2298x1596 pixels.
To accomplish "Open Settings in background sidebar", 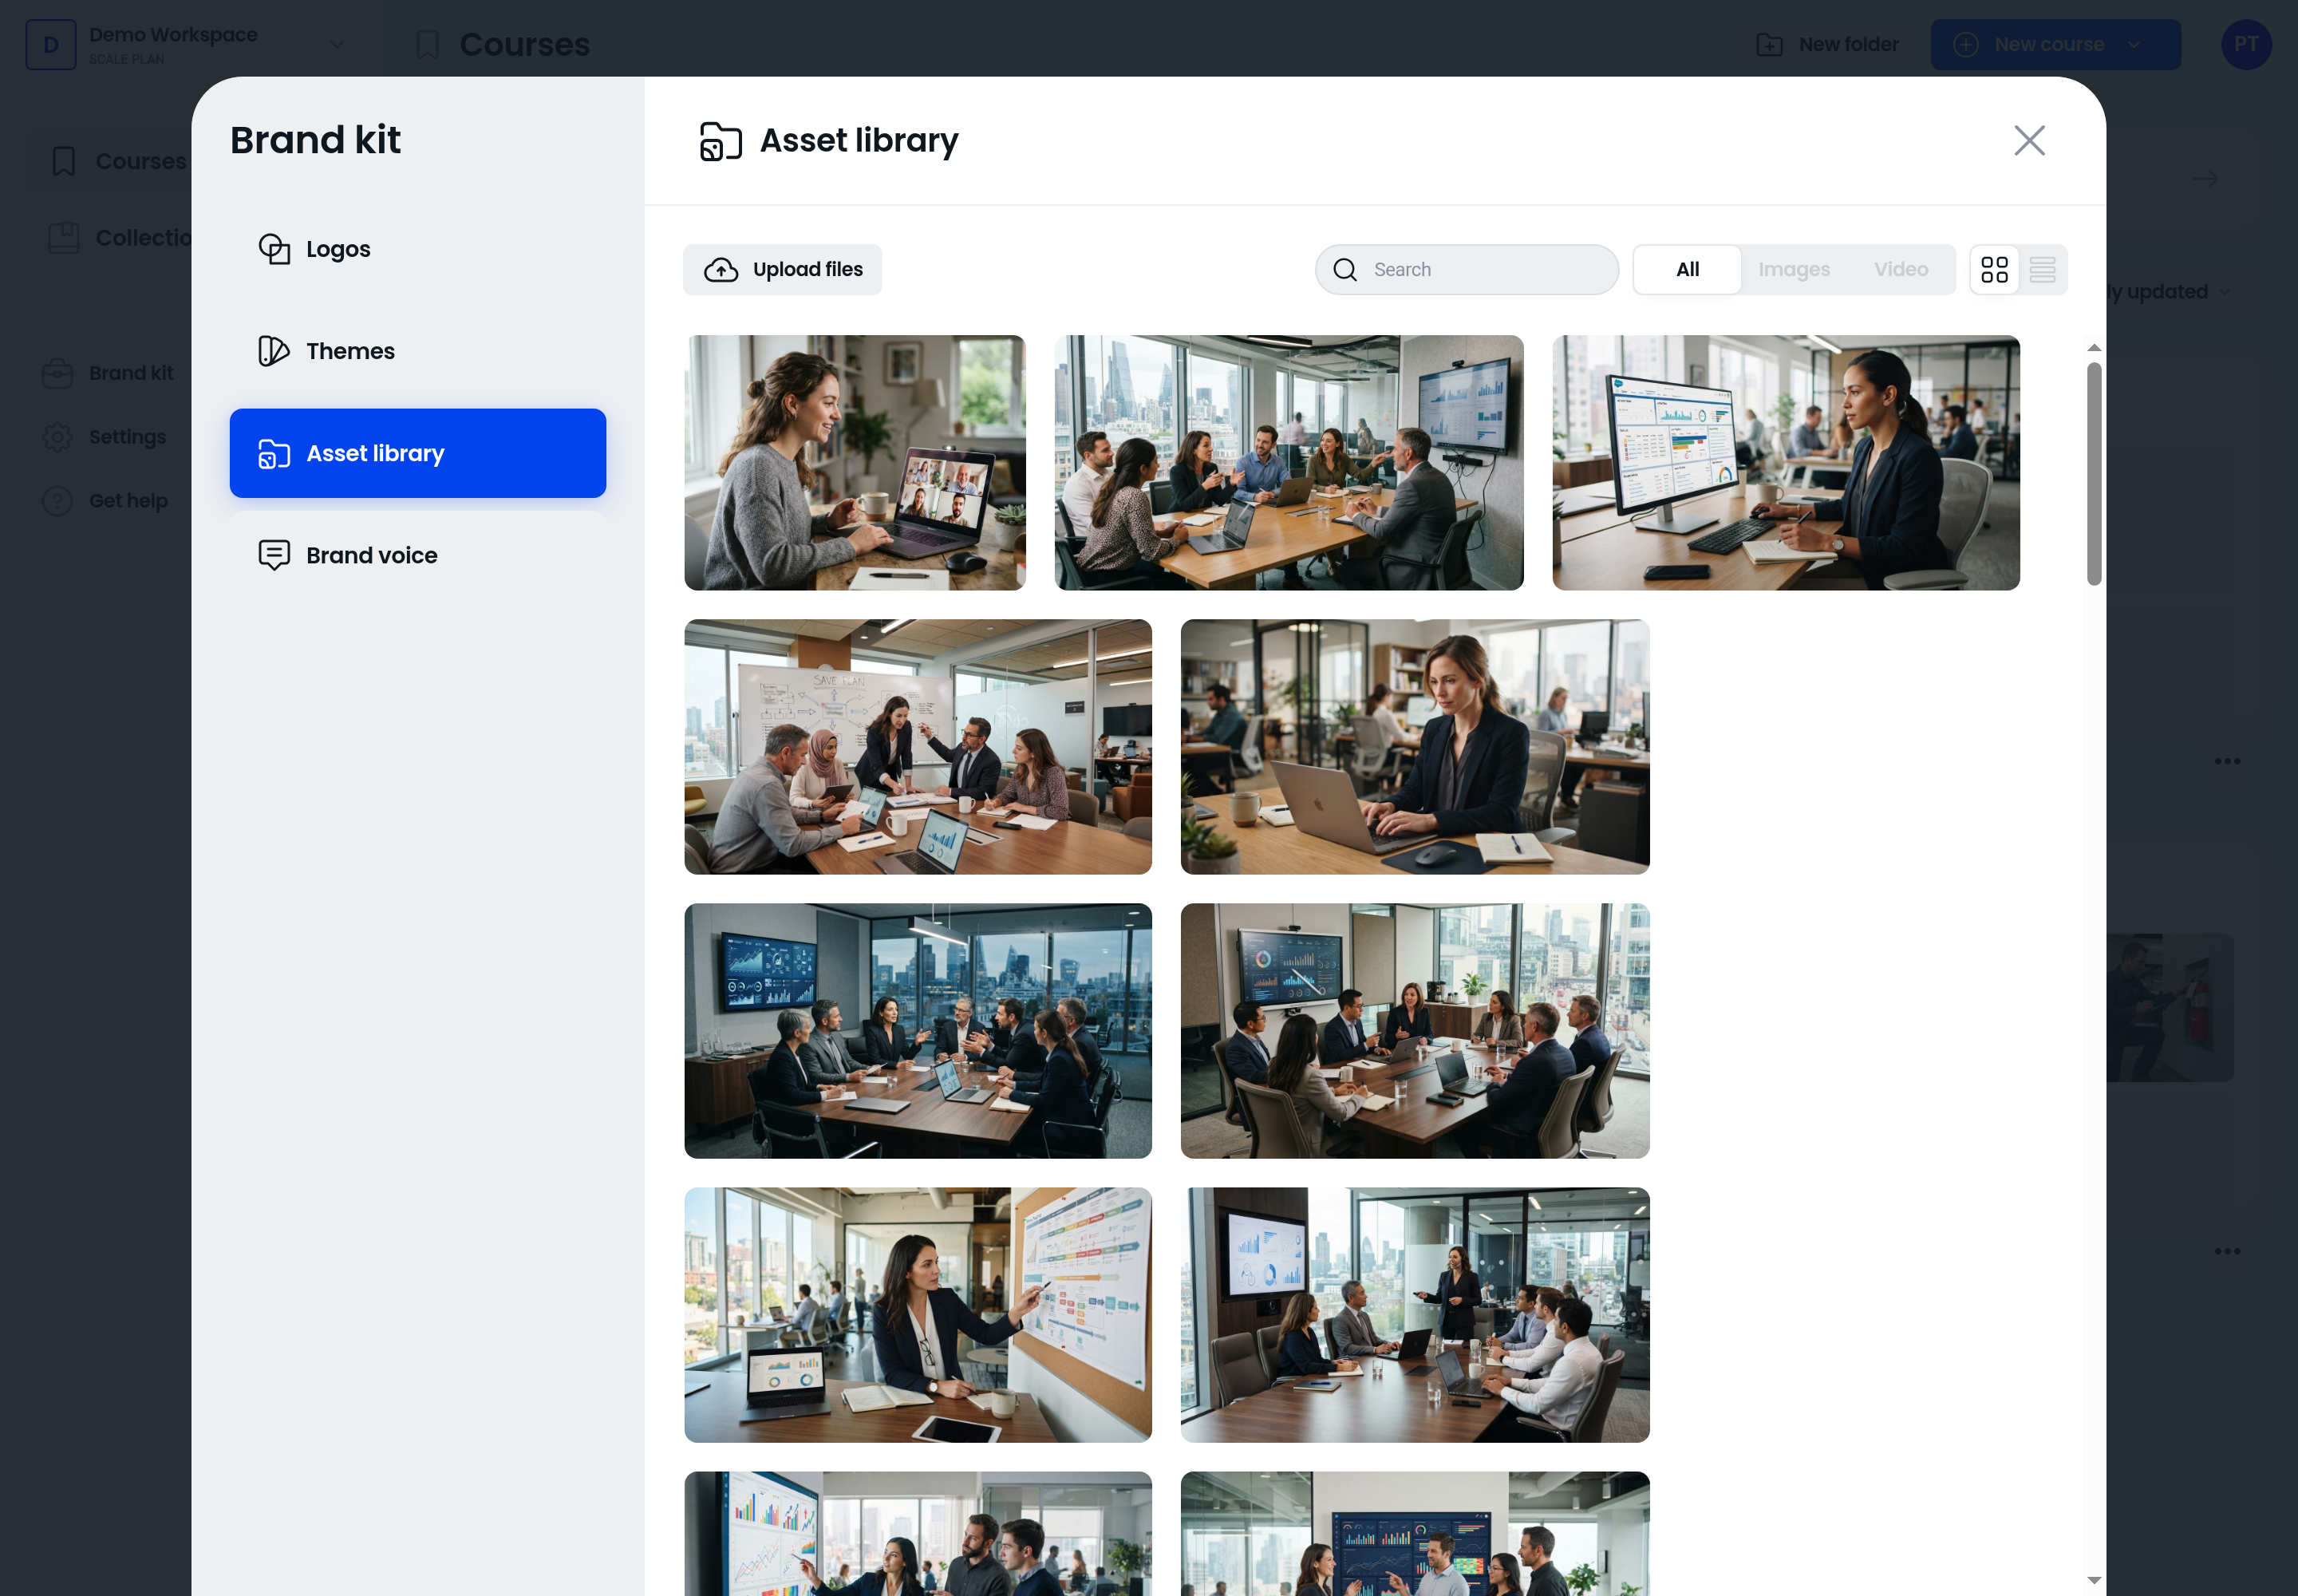I will [104, 437].
